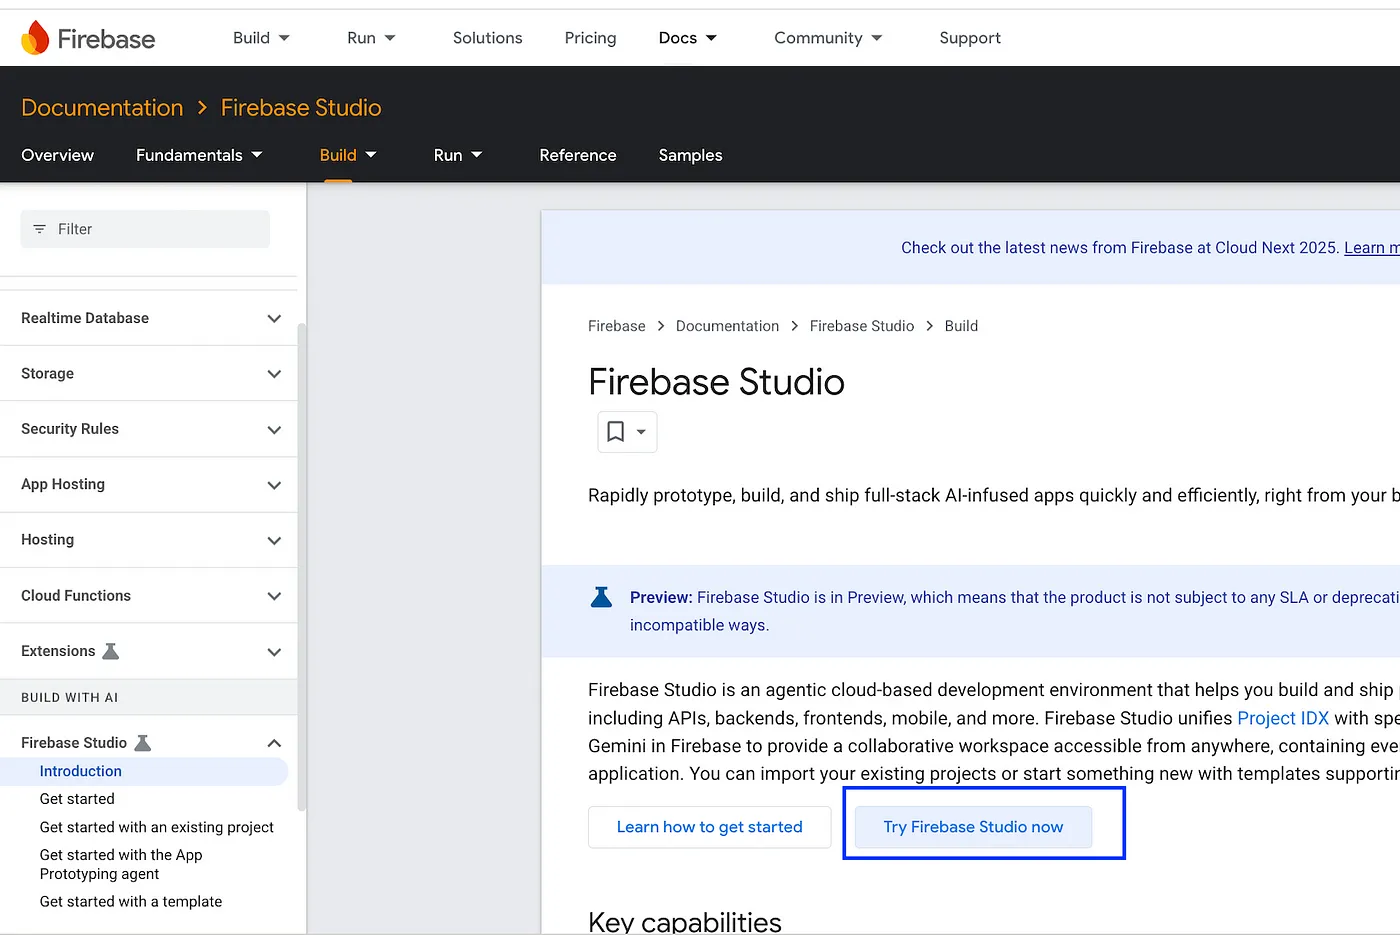Click the bookmark icon below Firebase Studio title
Image resolution: width=1400 pixels, height=935 pixels.
pos(616,431)
